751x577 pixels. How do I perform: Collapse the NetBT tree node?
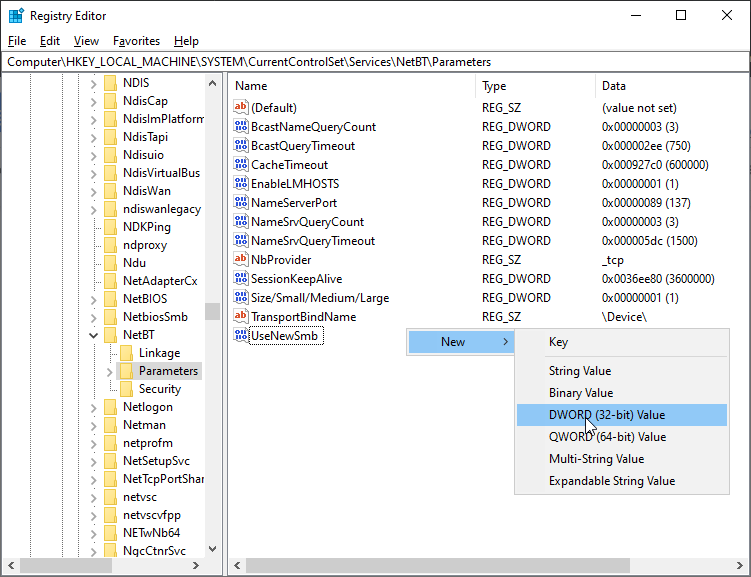tap(94, 335)
